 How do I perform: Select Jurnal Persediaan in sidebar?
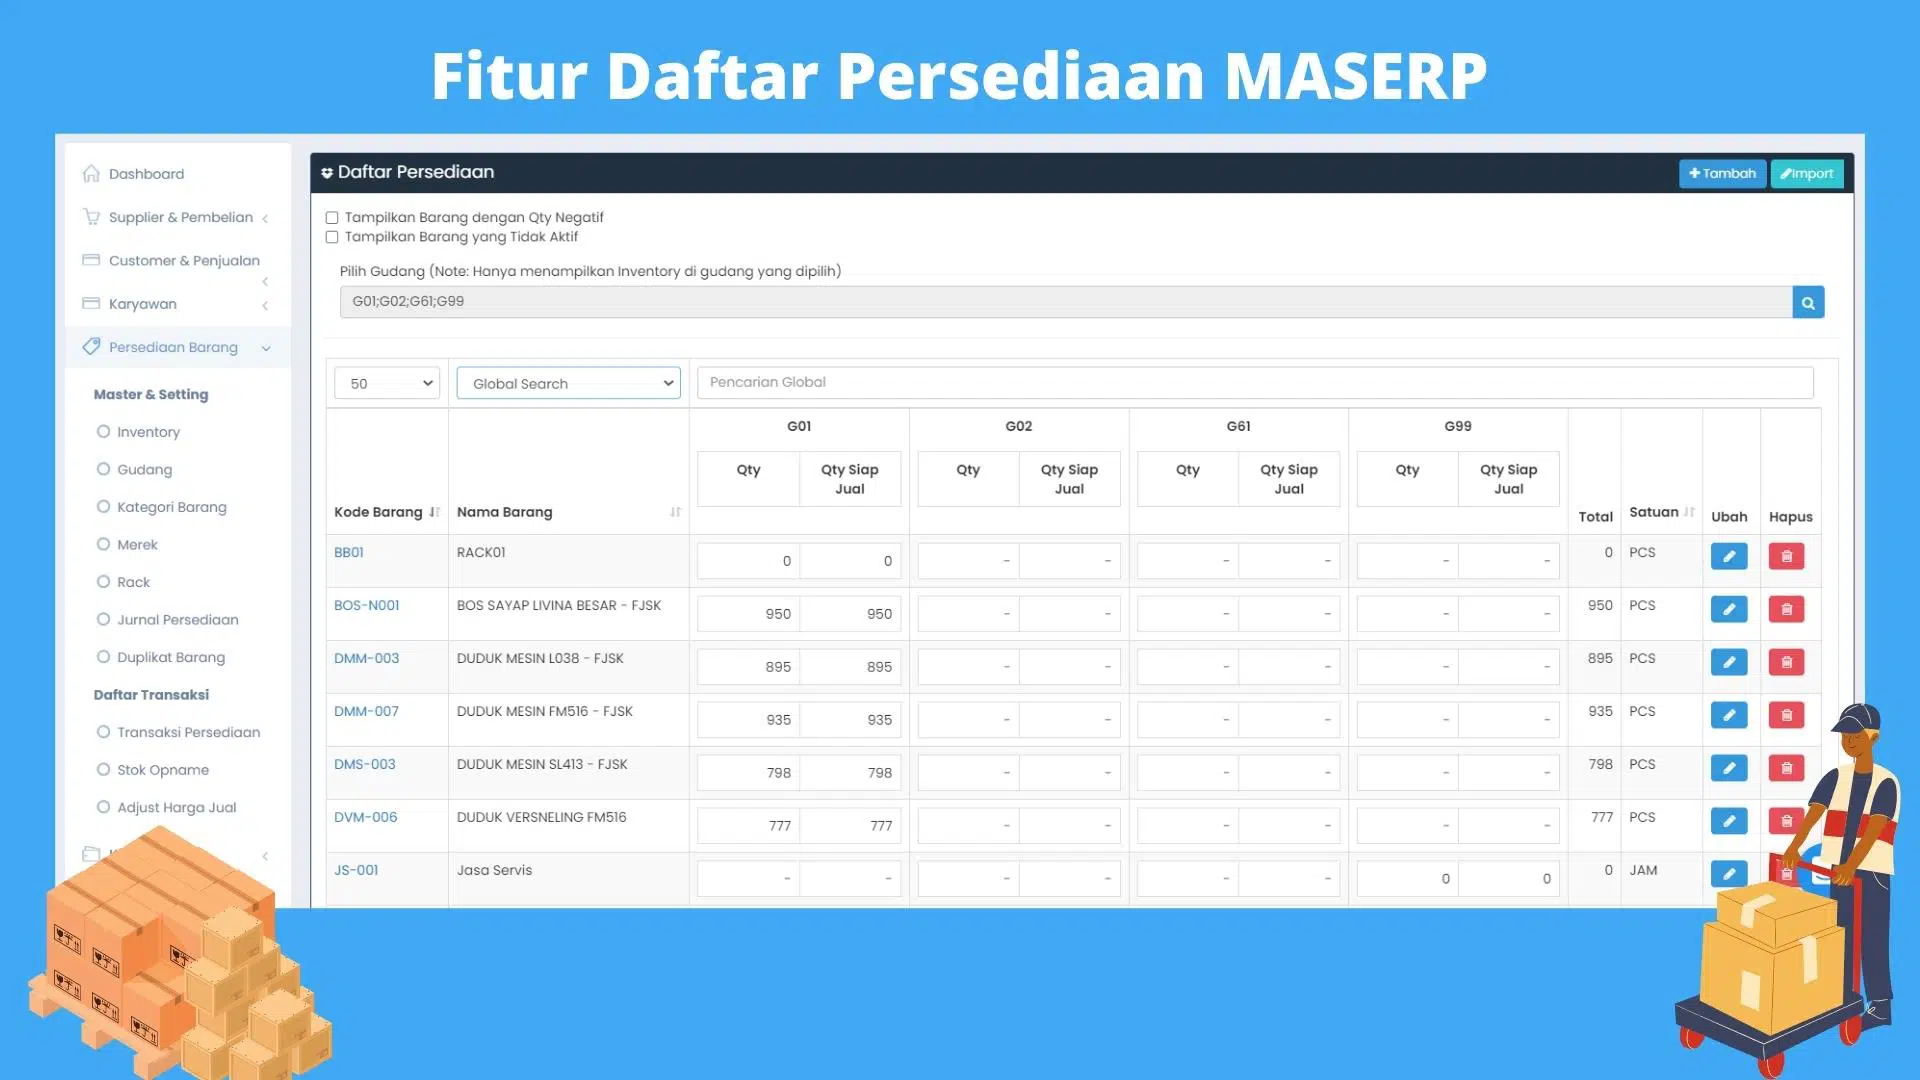click(x=177, y=620)
